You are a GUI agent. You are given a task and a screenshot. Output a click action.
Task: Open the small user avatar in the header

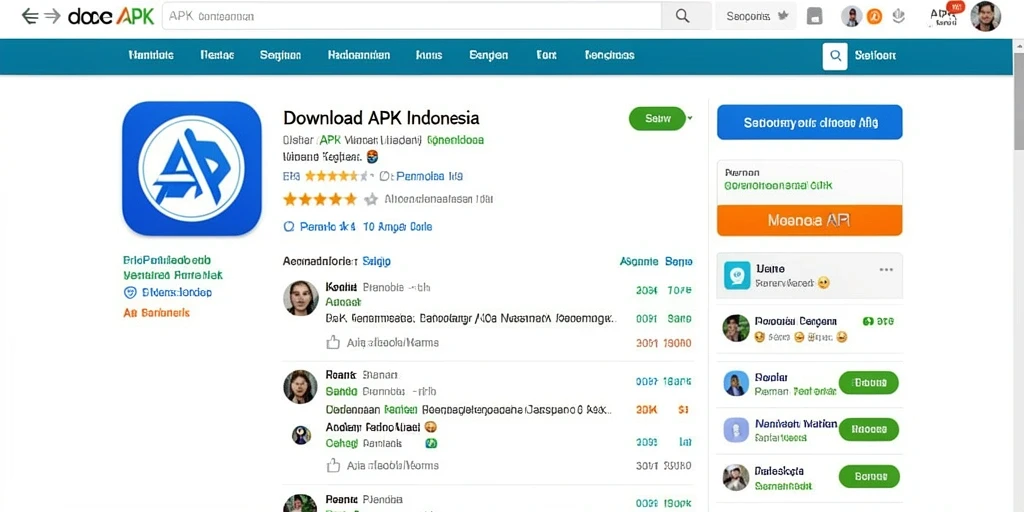click(x=852, y=16)
